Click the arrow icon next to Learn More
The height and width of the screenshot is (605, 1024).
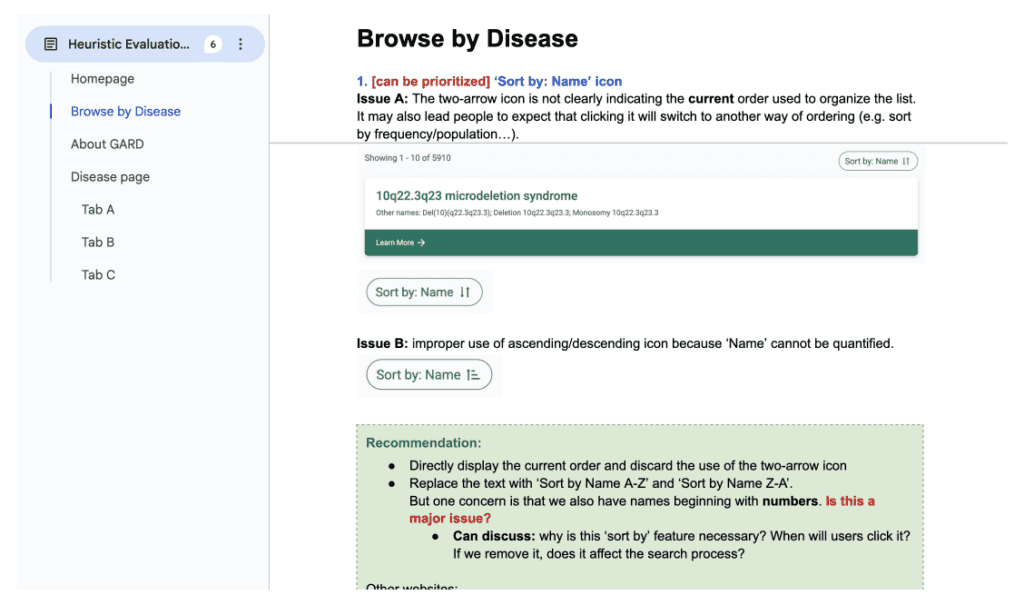tap(421, 242)
